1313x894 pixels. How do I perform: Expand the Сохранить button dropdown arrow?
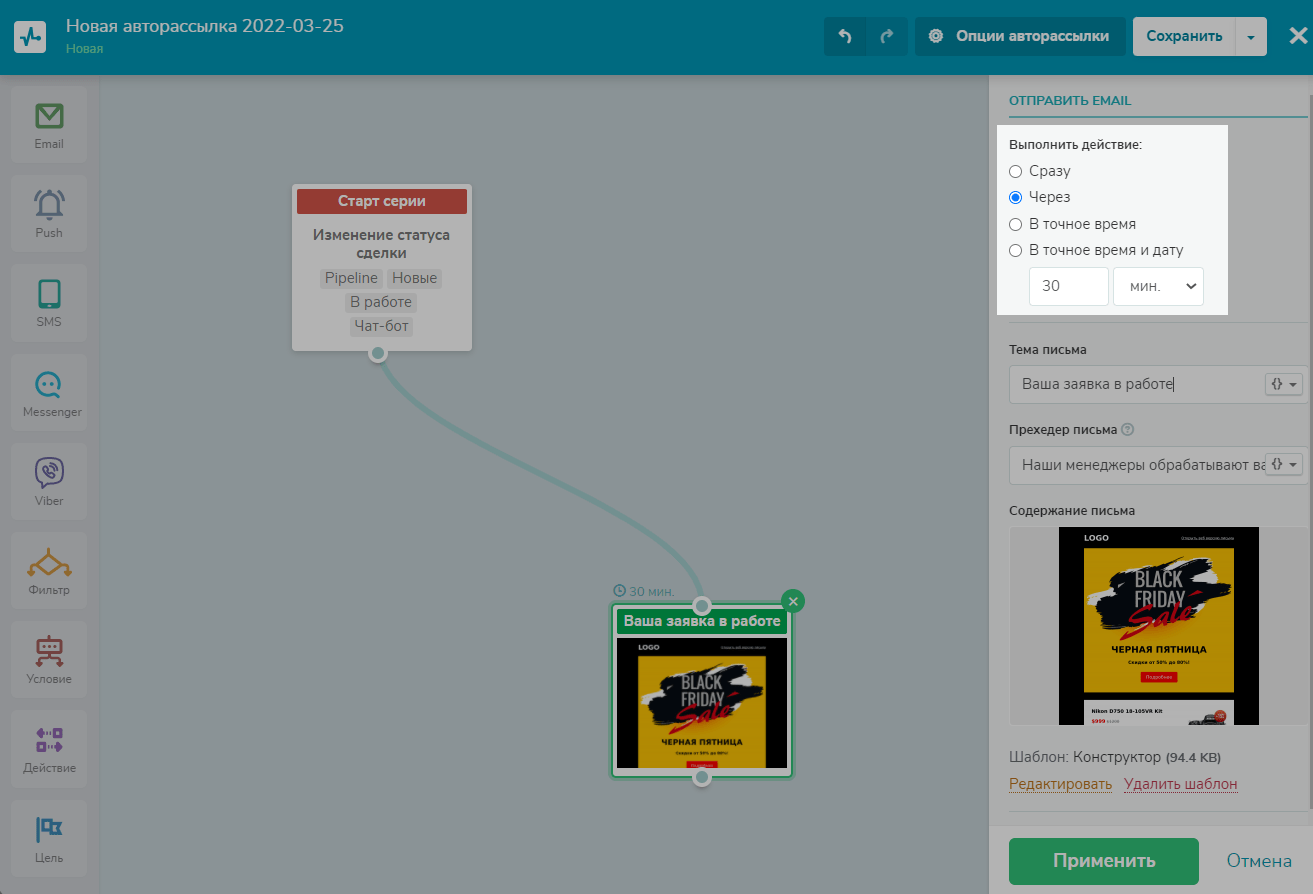tap(1251, 37)
